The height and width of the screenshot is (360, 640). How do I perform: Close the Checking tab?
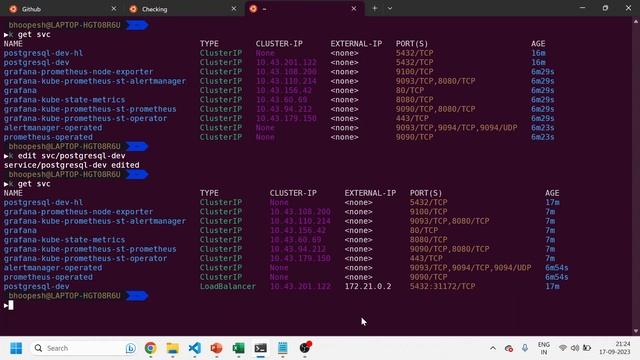point(234,9)
